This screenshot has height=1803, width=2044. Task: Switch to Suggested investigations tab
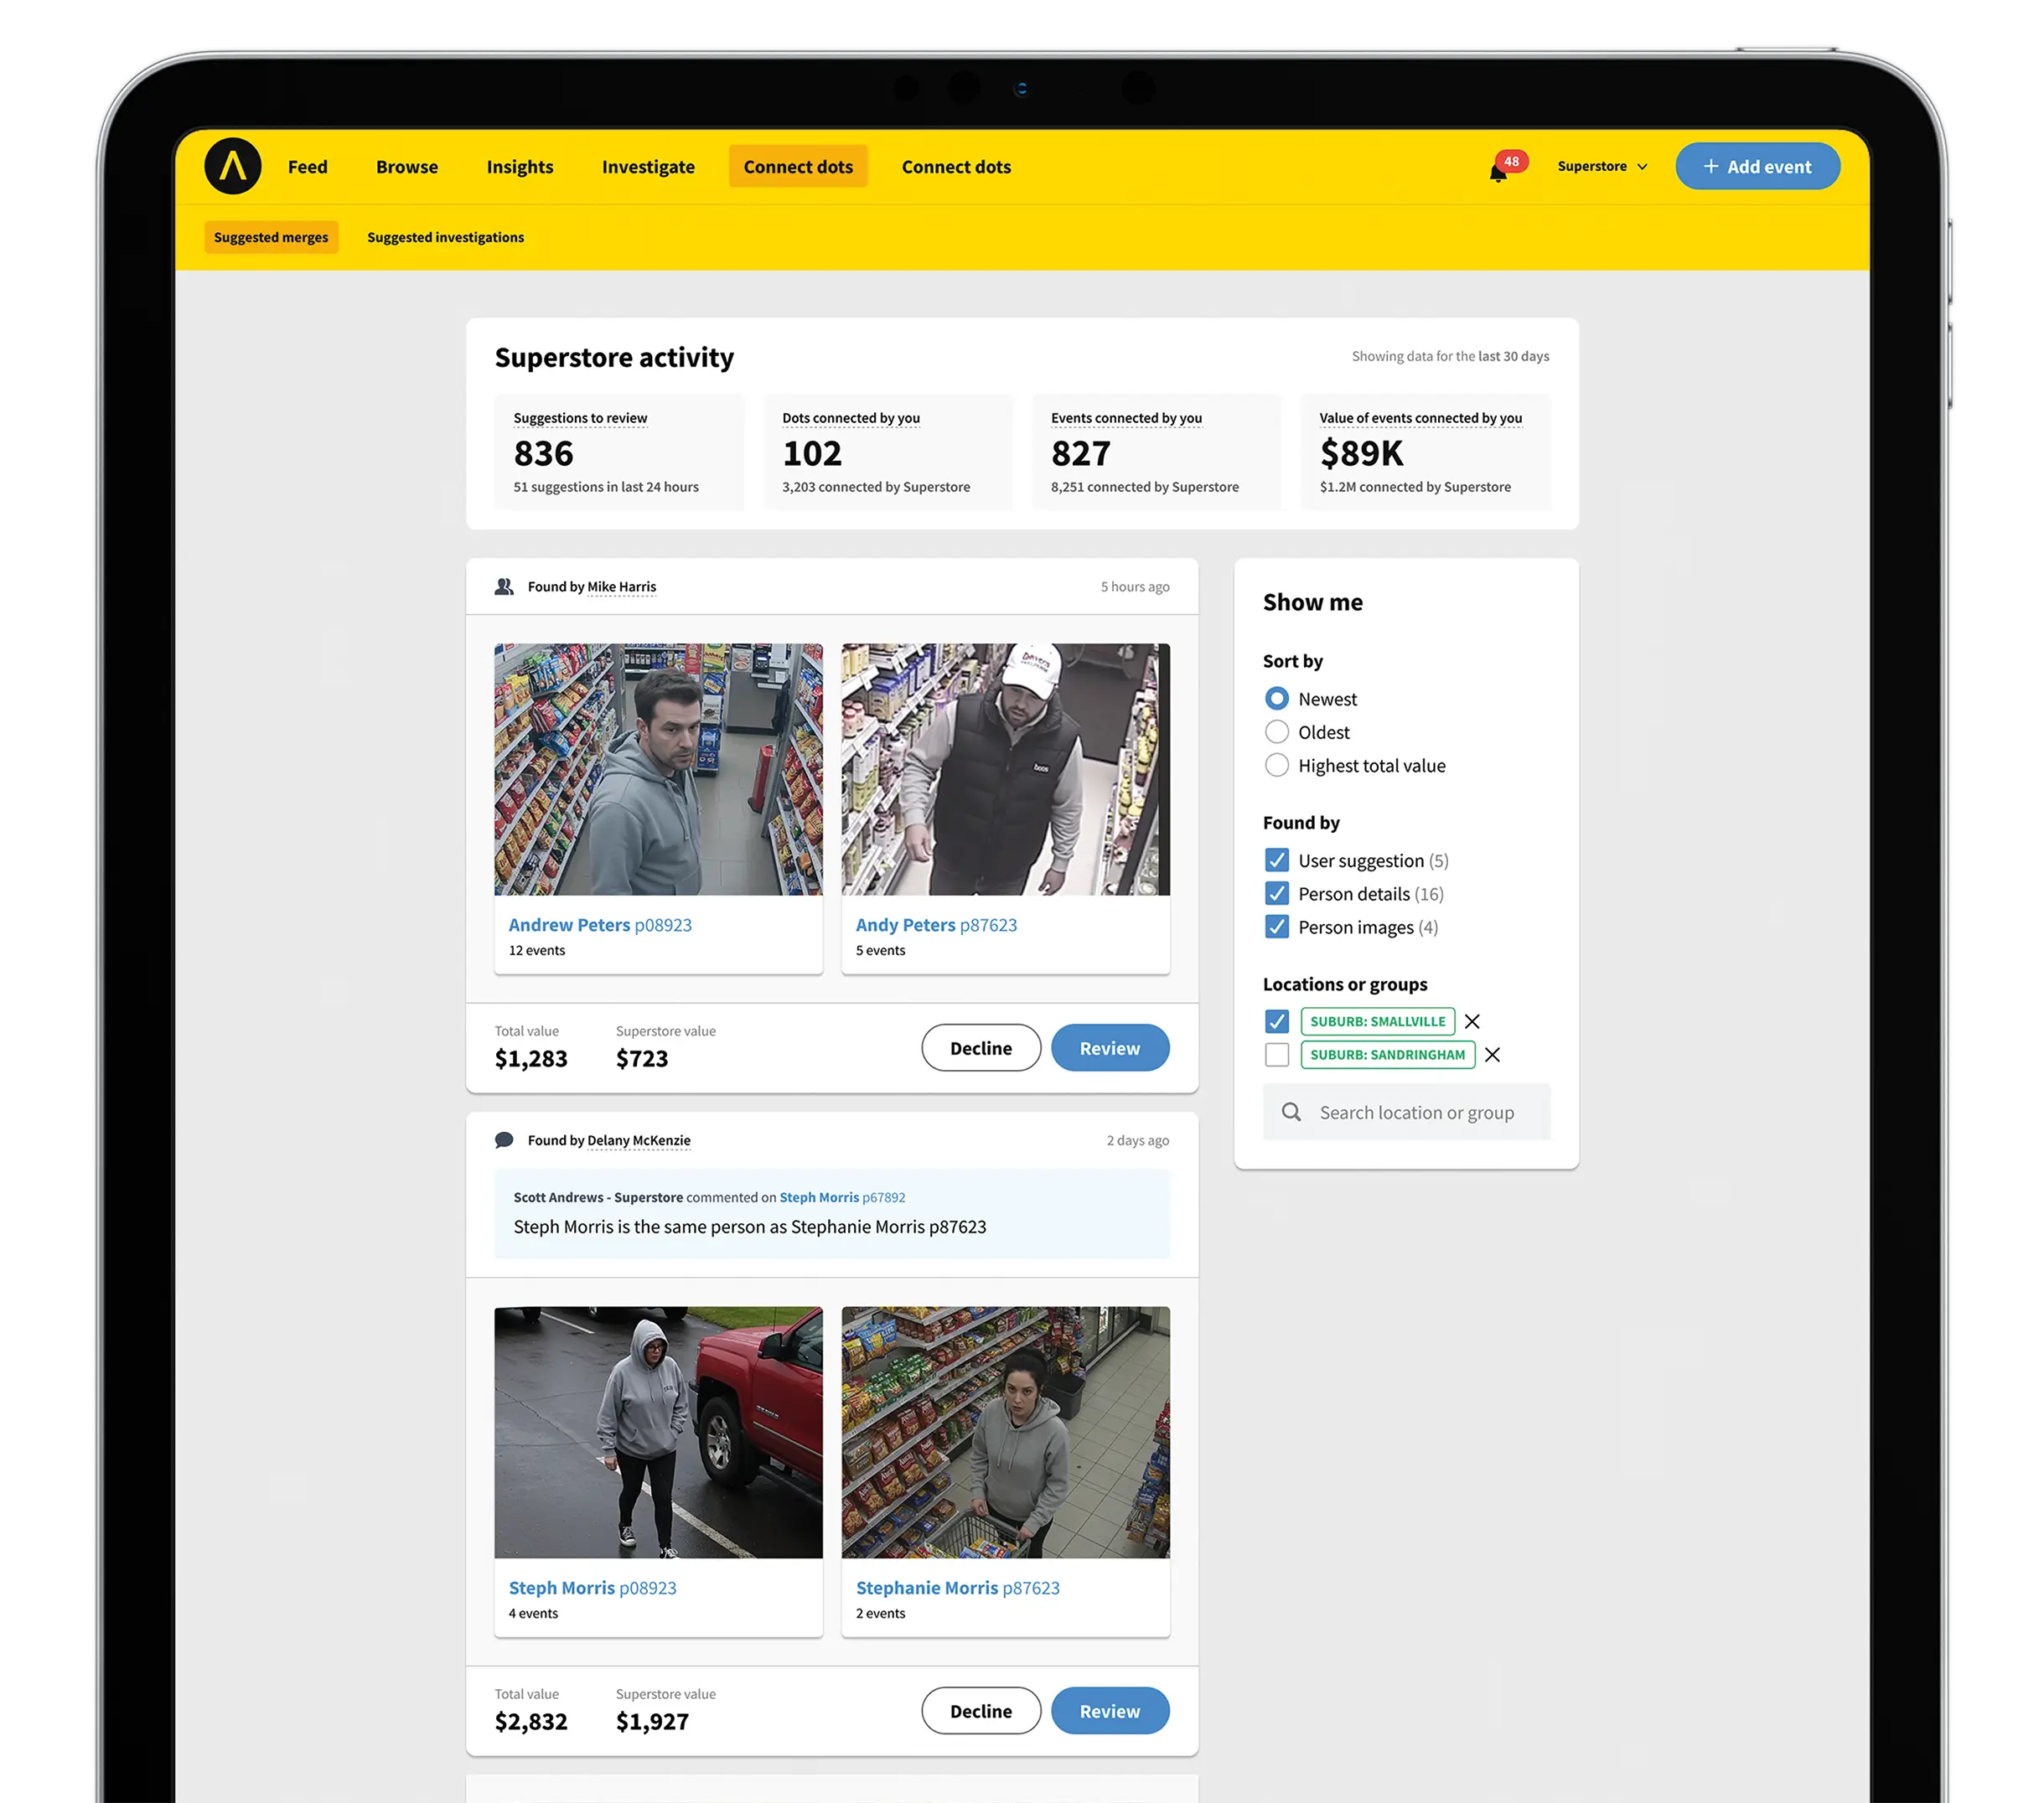(x=445, y=237)
